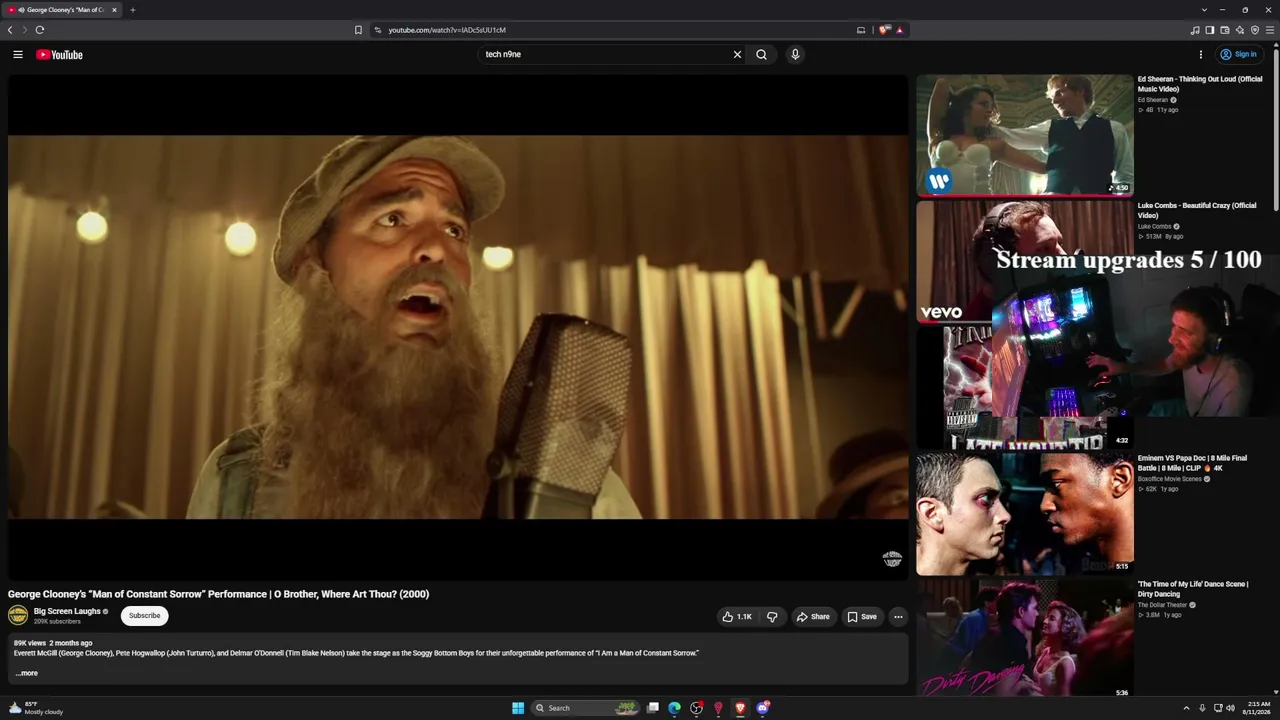
Task: Open the browser main hamburger menu
Action: tap(1270, 30)
